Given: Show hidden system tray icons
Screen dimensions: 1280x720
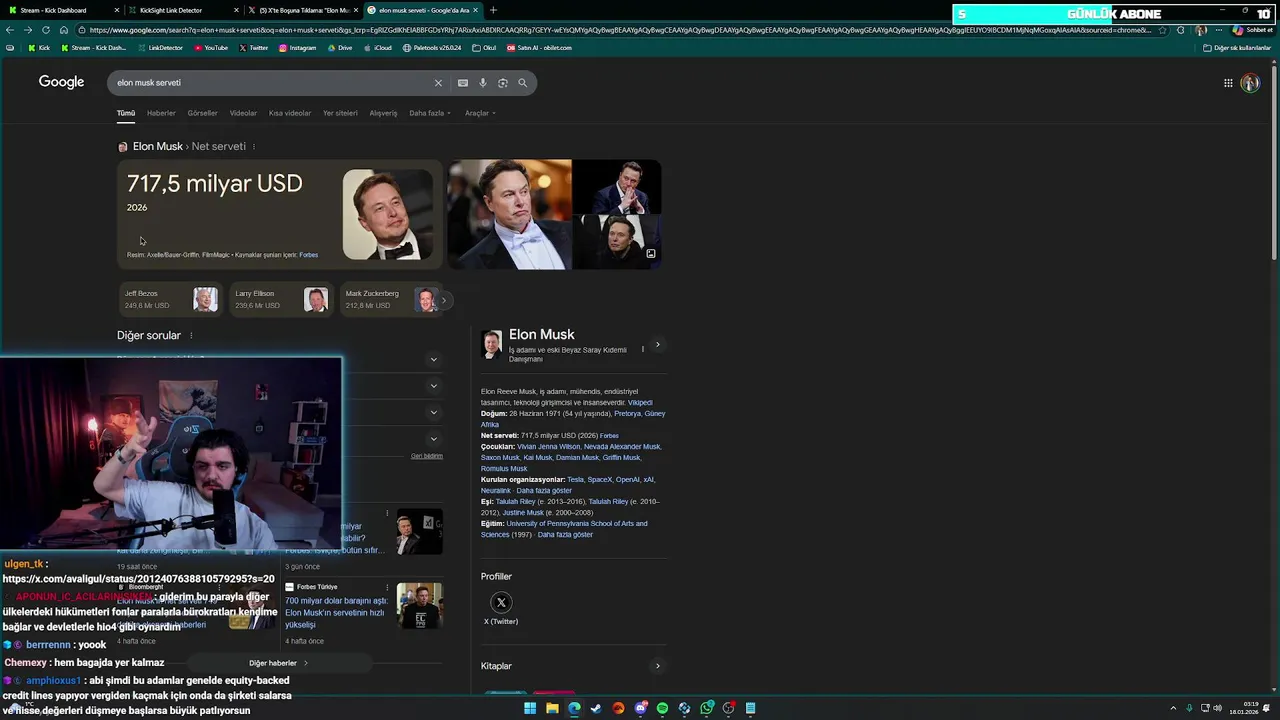Looking at the screenshot, I should [x=1173, y=708].
